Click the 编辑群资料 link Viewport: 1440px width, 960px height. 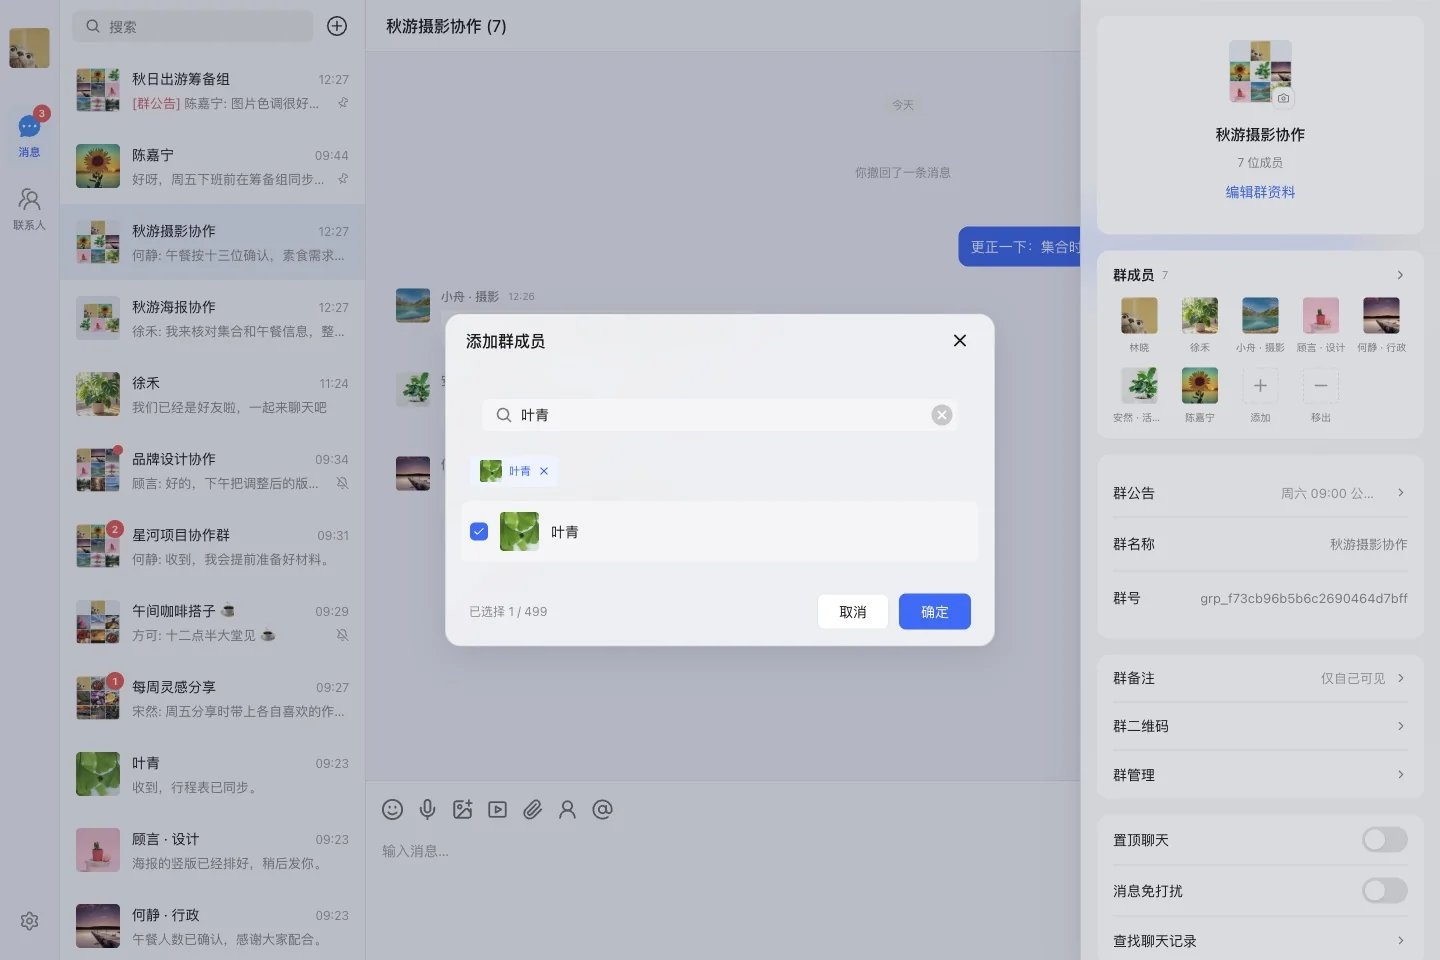pos(1260,192)
